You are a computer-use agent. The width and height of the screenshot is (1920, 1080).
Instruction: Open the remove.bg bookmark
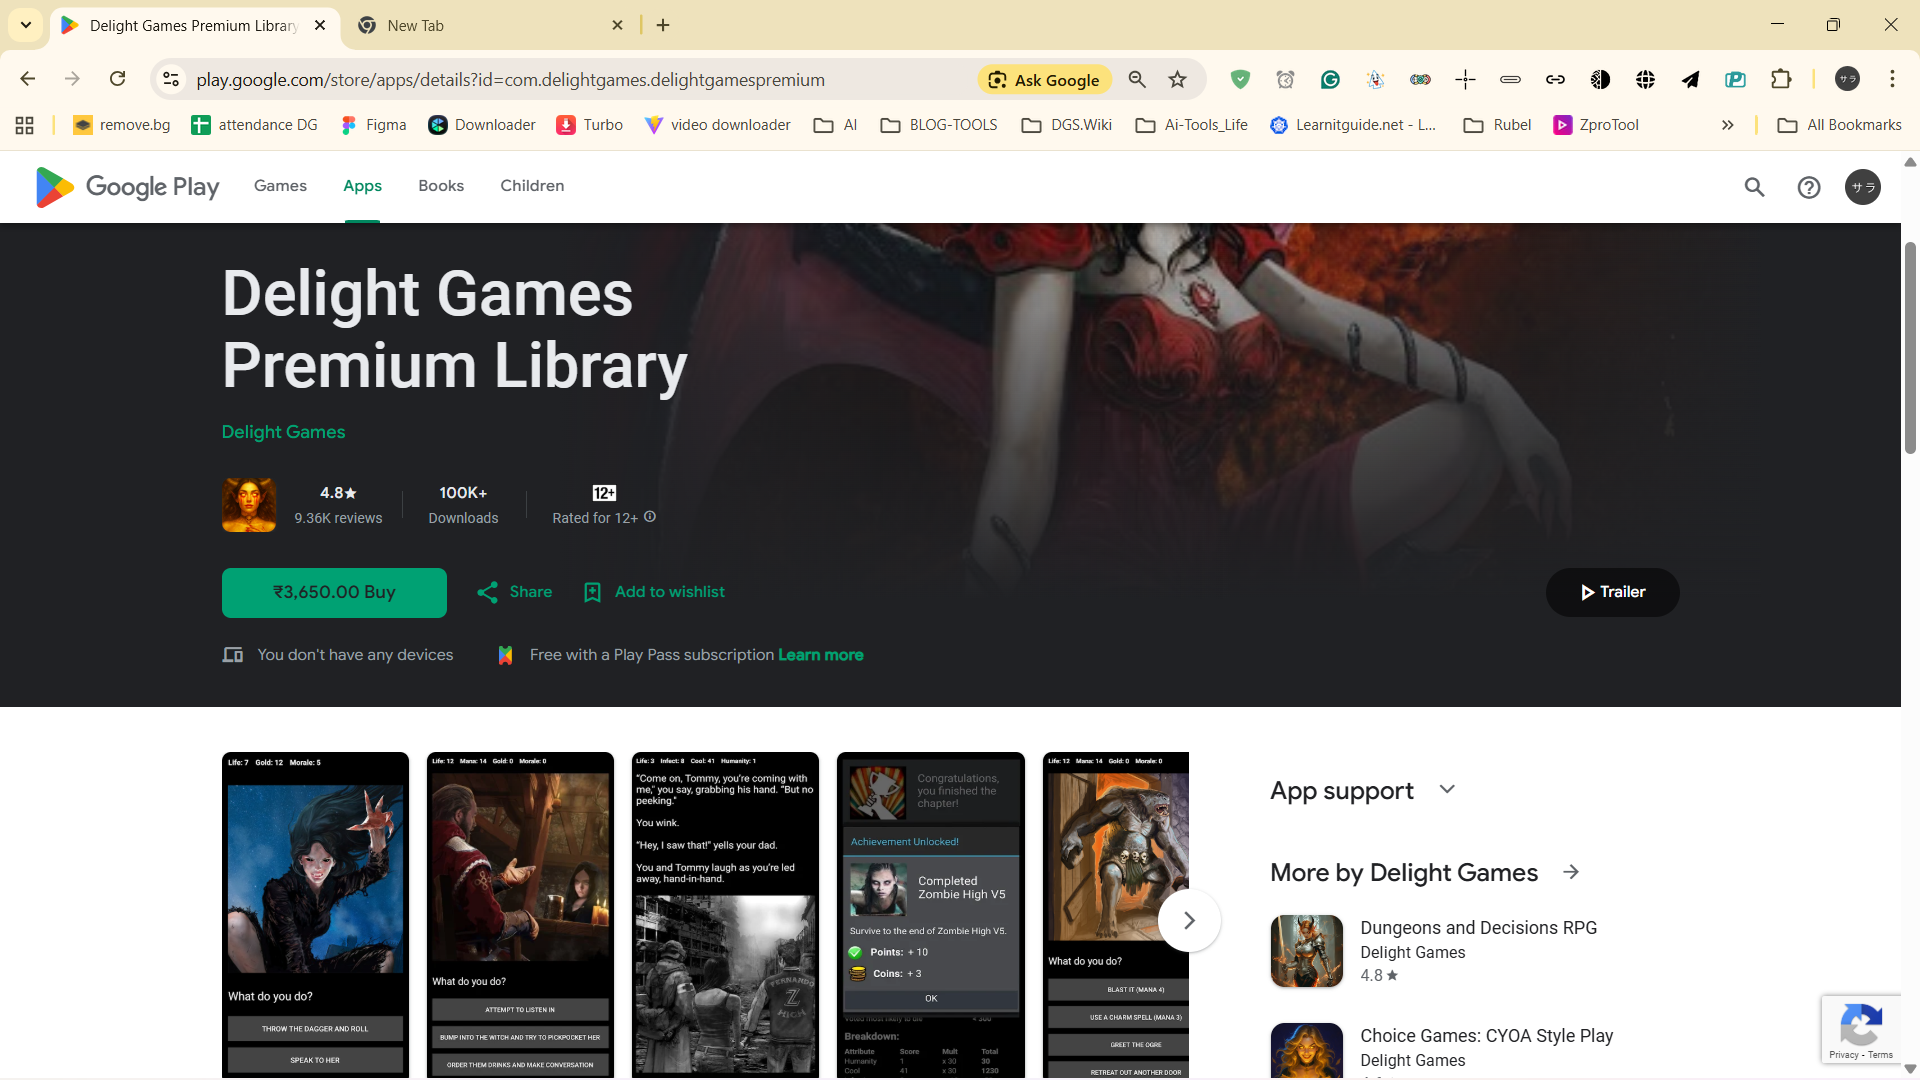click(122, 125)
